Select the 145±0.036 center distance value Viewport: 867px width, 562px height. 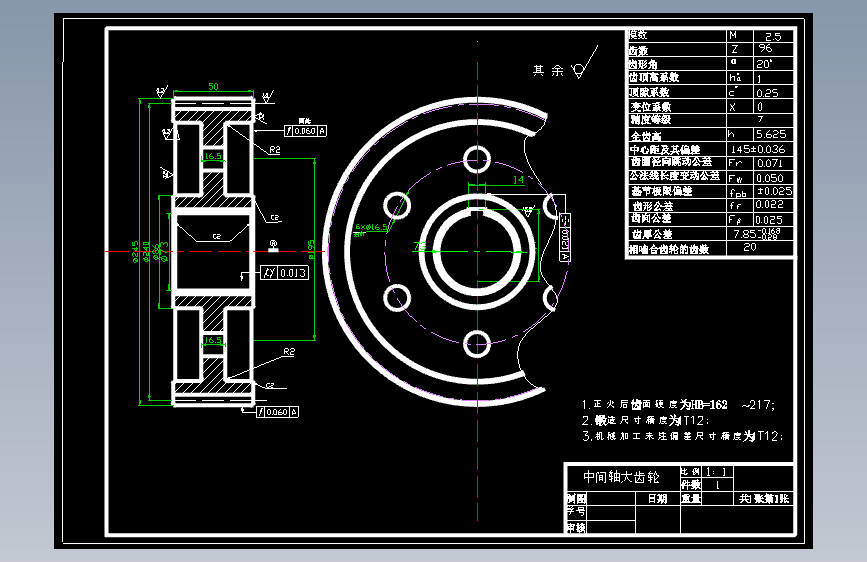tap(758, 149)
